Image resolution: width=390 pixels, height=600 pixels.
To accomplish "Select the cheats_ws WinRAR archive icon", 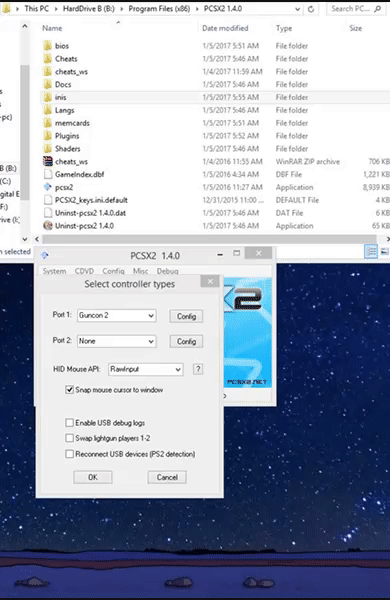I will coord(47,161).
